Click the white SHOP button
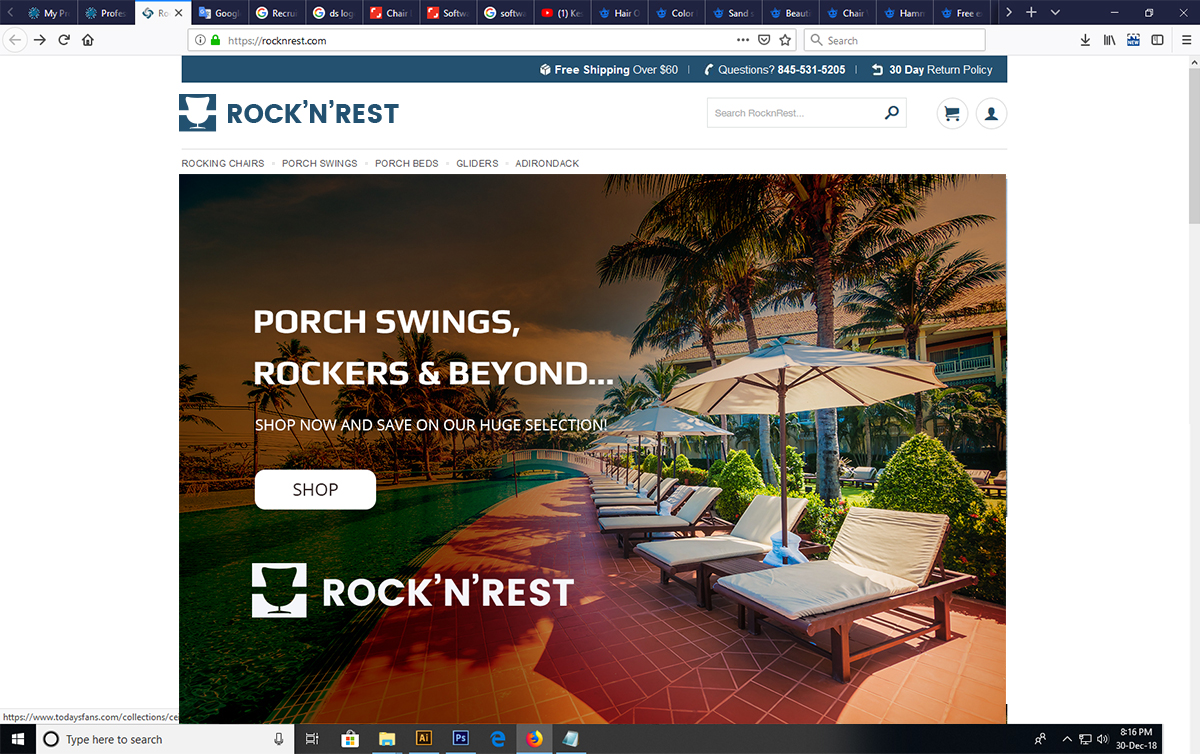1200x754 pixels. click(x=315, y=489)
